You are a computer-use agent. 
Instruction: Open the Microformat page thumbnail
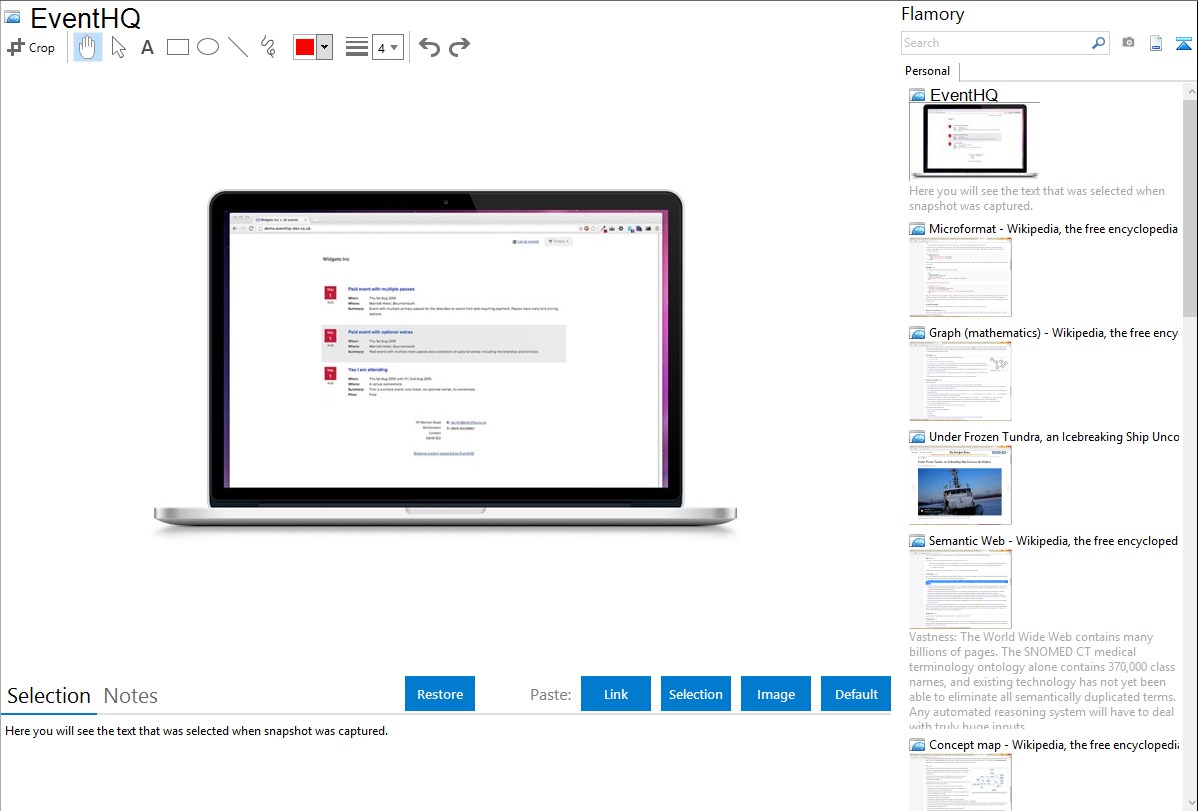coord(960,277)
